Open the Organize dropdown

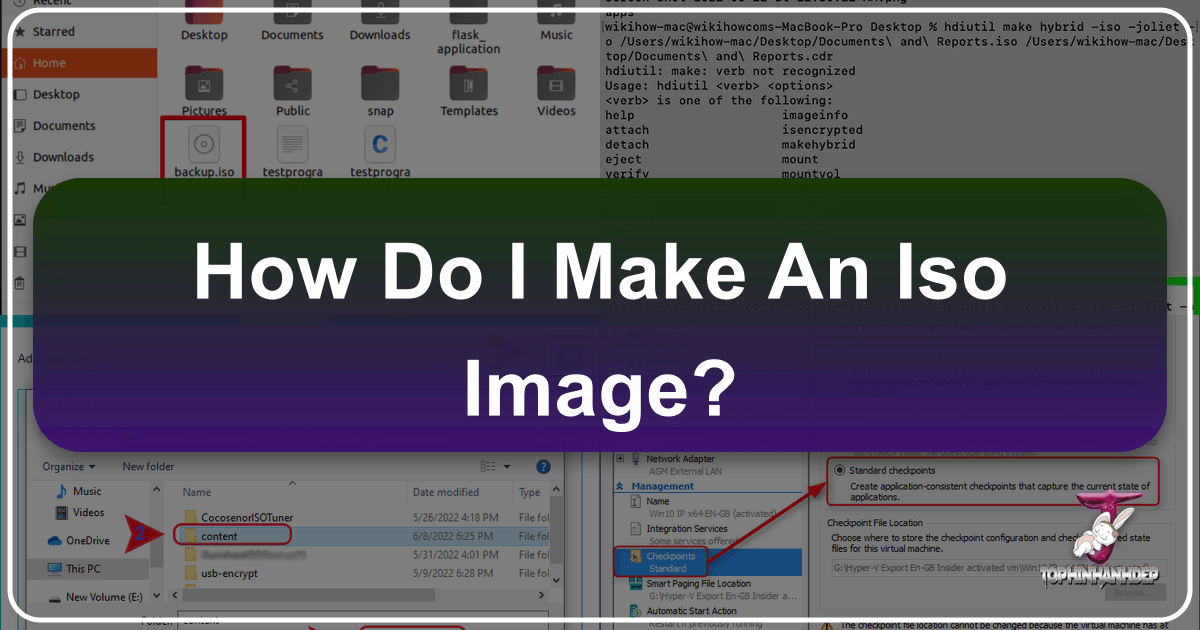coord(68,466)
